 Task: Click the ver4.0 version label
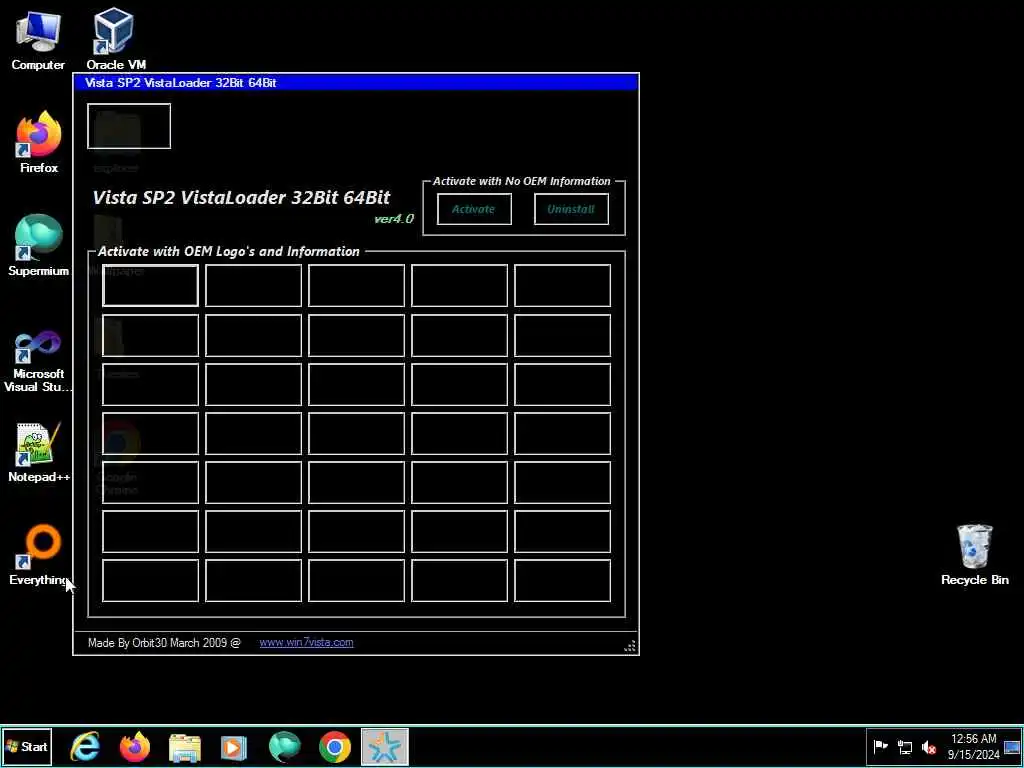394,219
